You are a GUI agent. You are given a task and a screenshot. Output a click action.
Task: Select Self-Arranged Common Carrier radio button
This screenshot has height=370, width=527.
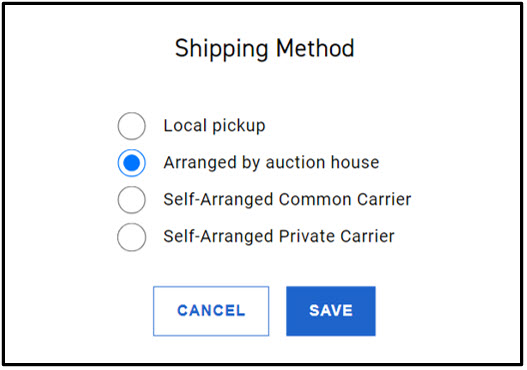pyautogui.click(x=131, y=200)
